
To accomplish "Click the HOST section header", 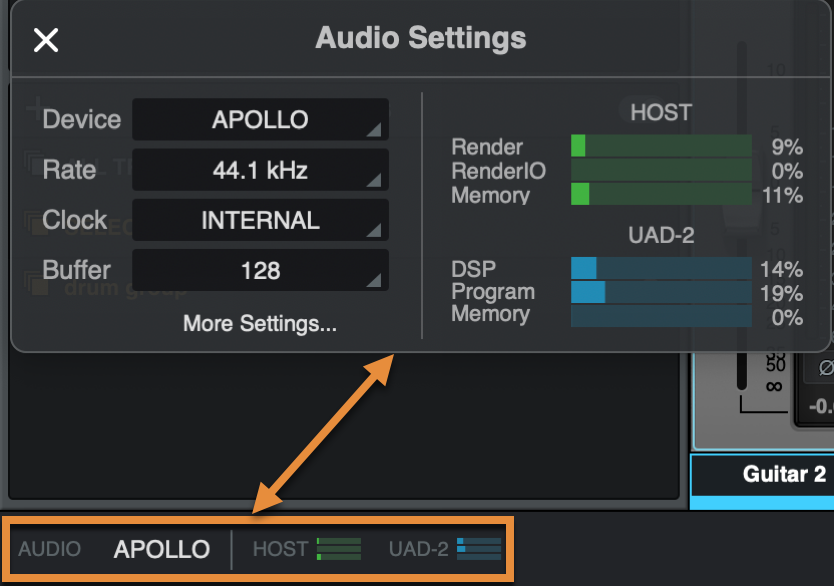I will click(x=659, y=112).
